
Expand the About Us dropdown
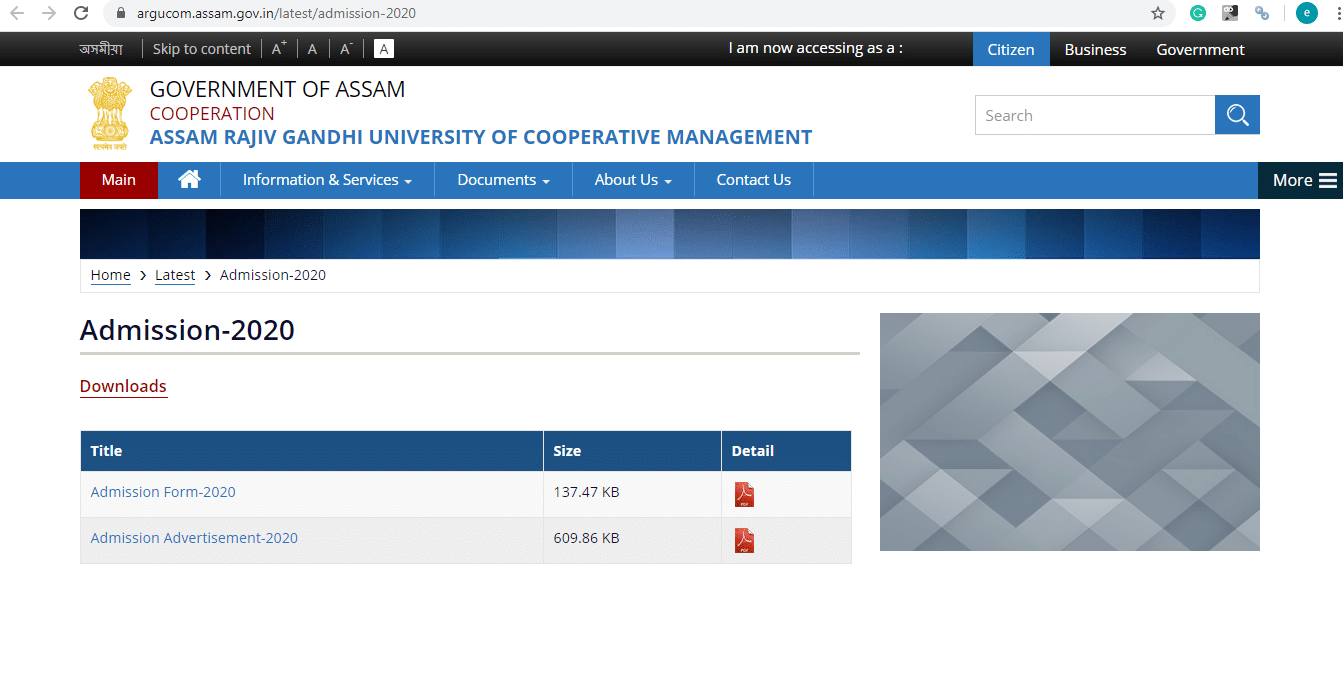point(632,180)
